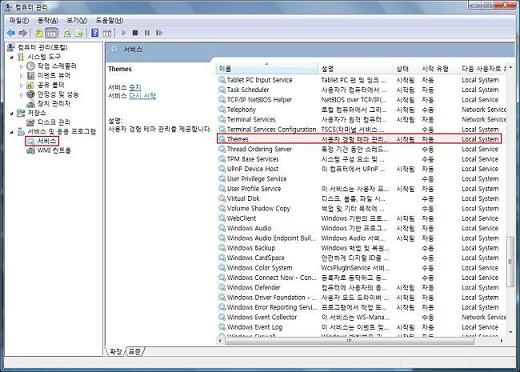
Task: Click gear icon beside WebClient
Action: pyautogui.click(x=222, y=218)
